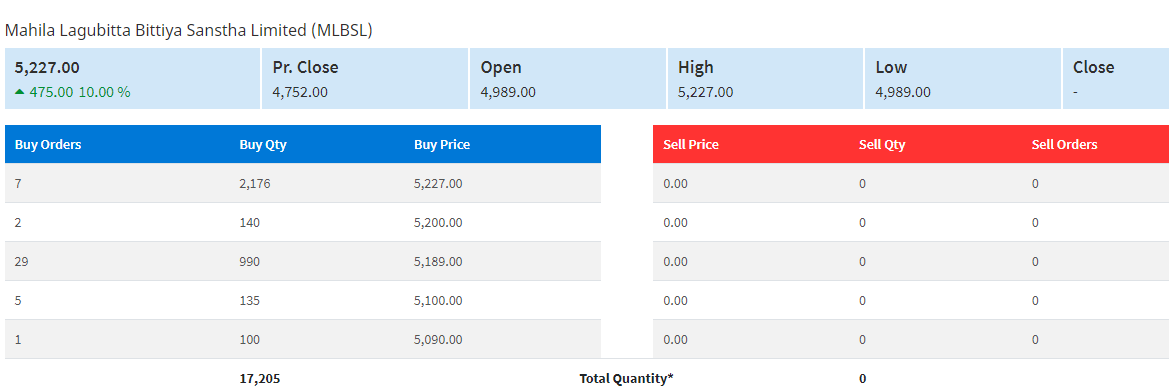Click the last traded price 5,227.00

pyautogui.click(x=47, y=67)
